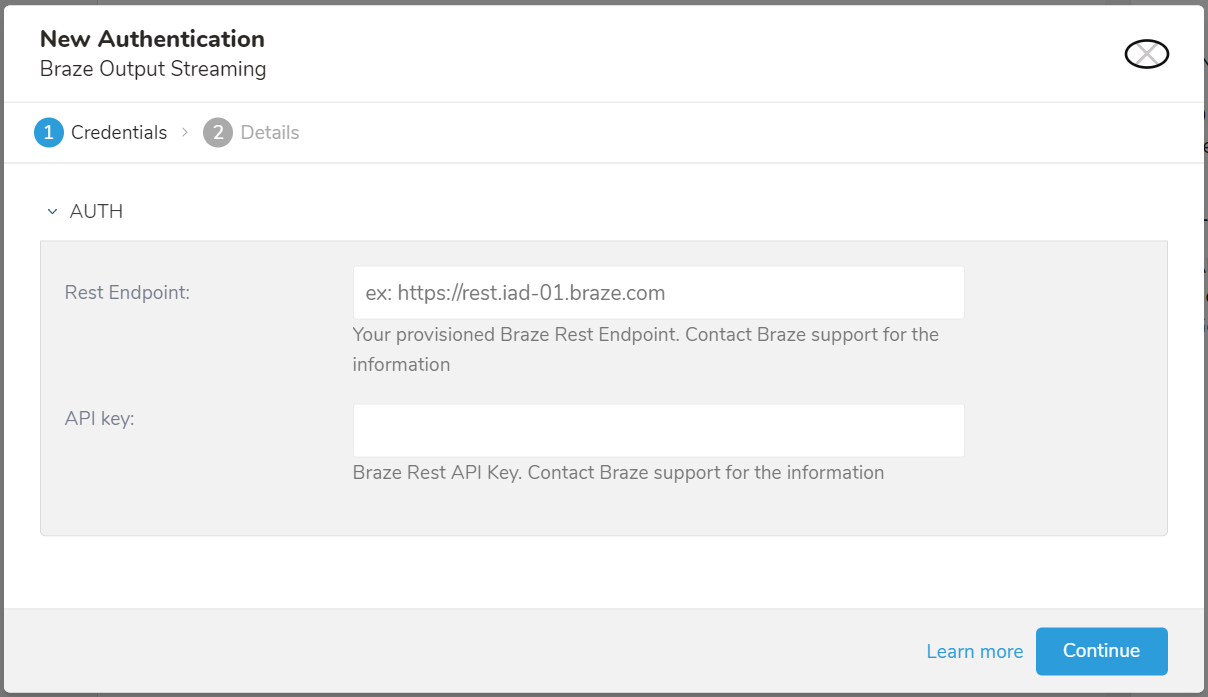Click the step 1 number circle
The width and height of the screenshot is (1208, 697).
point(49,133)
